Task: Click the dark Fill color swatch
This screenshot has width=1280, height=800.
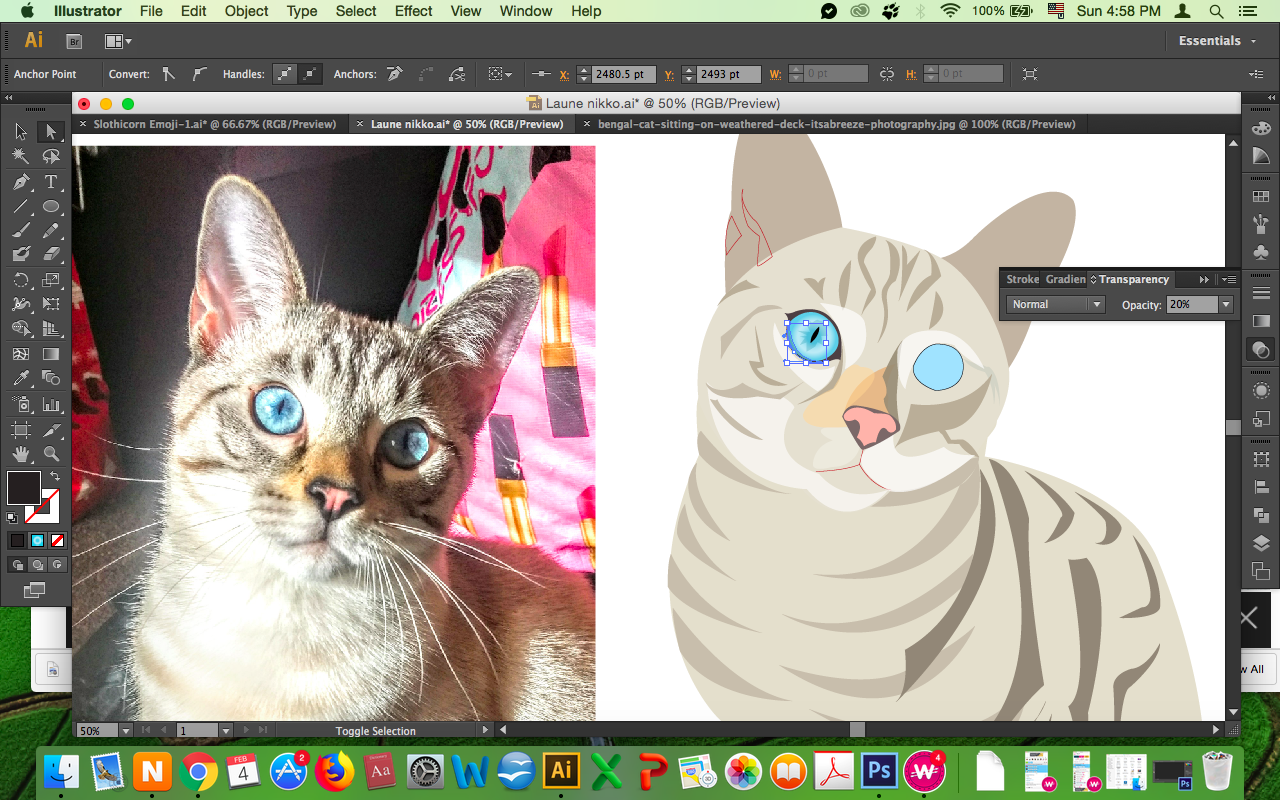Action: click(23, 487)
